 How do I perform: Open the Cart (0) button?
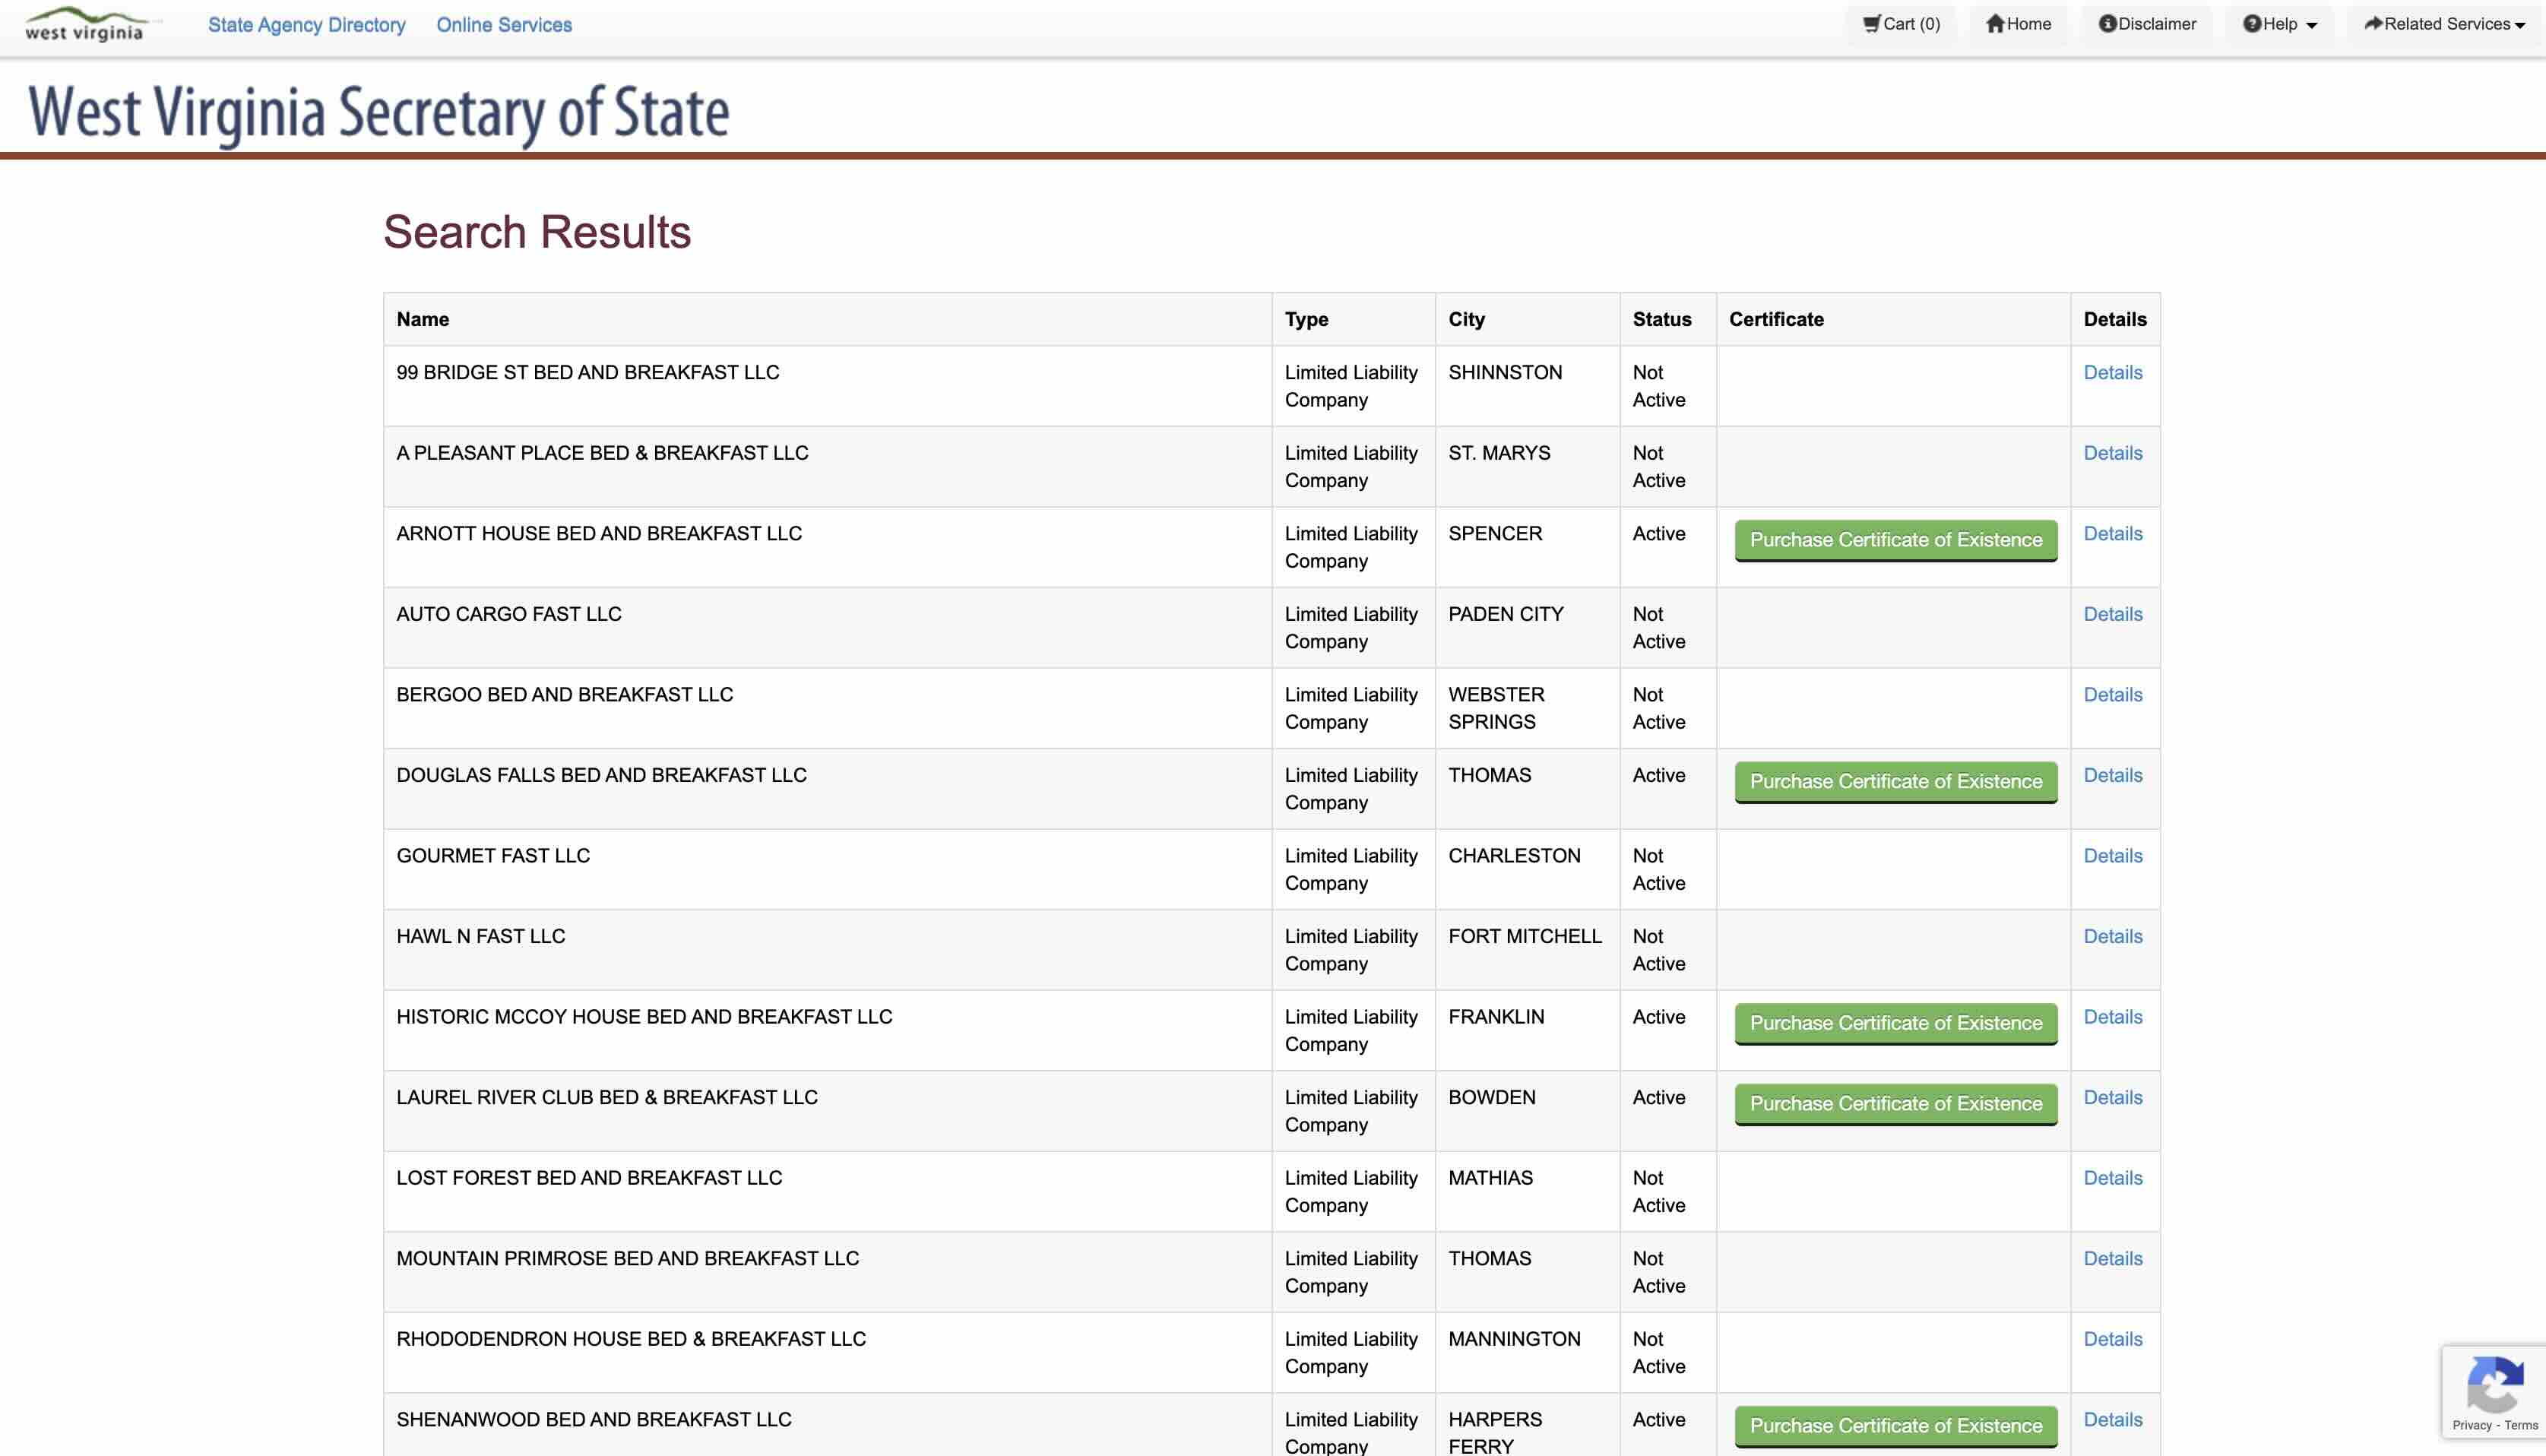pyautogui.click(x=1901, y=24)
